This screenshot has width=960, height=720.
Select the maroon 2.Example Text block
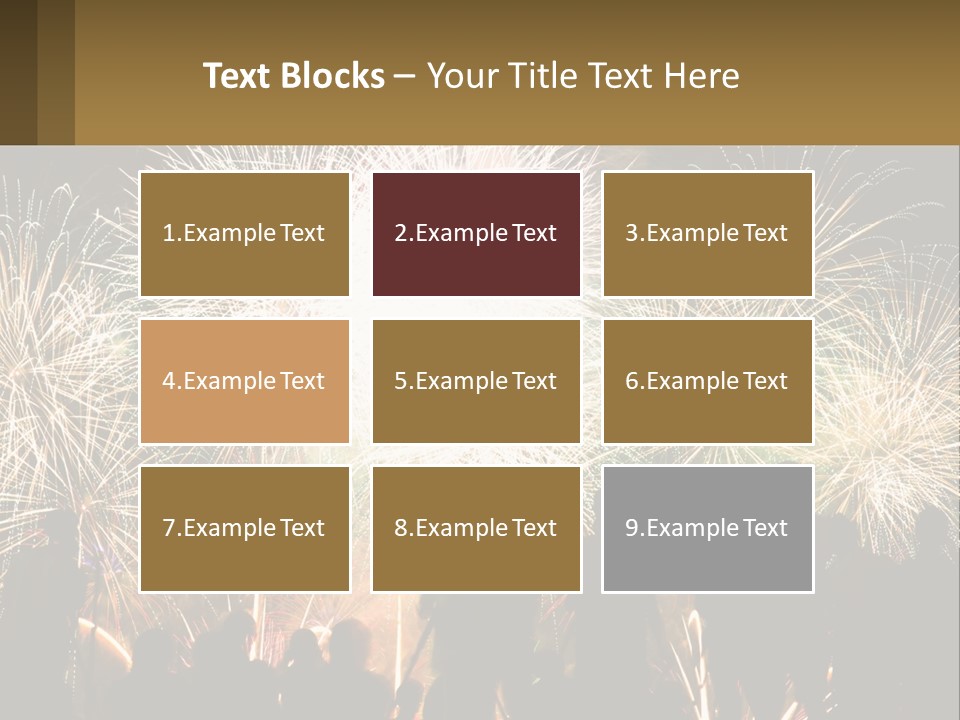[x=476, y=234]
